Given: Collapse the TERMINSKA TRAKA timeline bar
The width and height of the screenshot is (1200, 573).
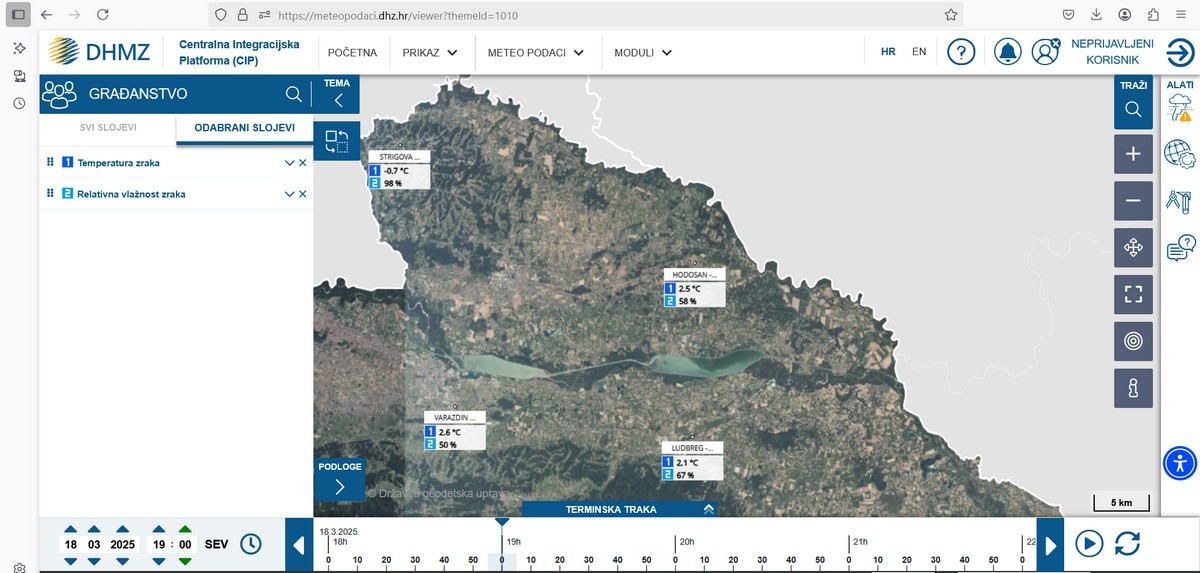Looking at the screenshot, I should pyautogui.click(x=708, y=509).
